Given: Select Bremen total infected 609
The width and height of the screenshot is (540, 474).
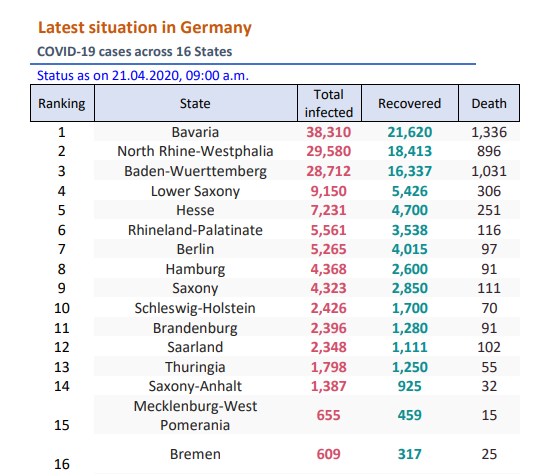Looking at the screenshot, I should pos(329,454).
